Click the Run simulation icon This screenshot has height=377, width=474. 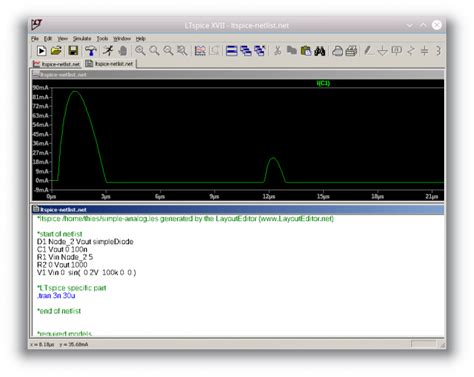pyautogui.click(x=41, y=51)
